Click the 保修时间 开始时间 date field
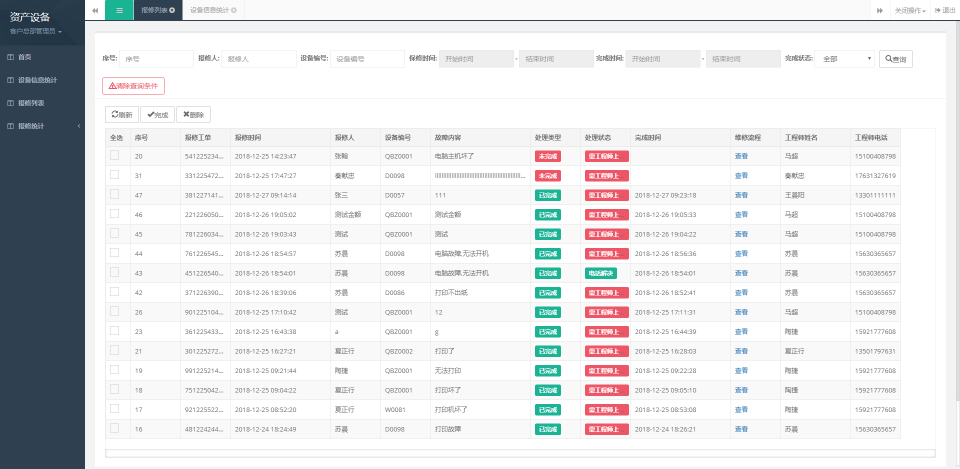The width and height of the screenshot is (960, 469). 476,59
